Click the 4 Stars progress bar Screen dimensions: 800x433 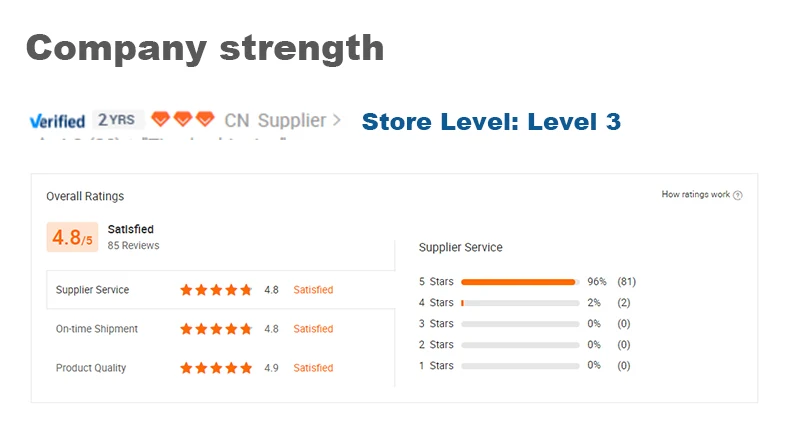coord(520,303)
